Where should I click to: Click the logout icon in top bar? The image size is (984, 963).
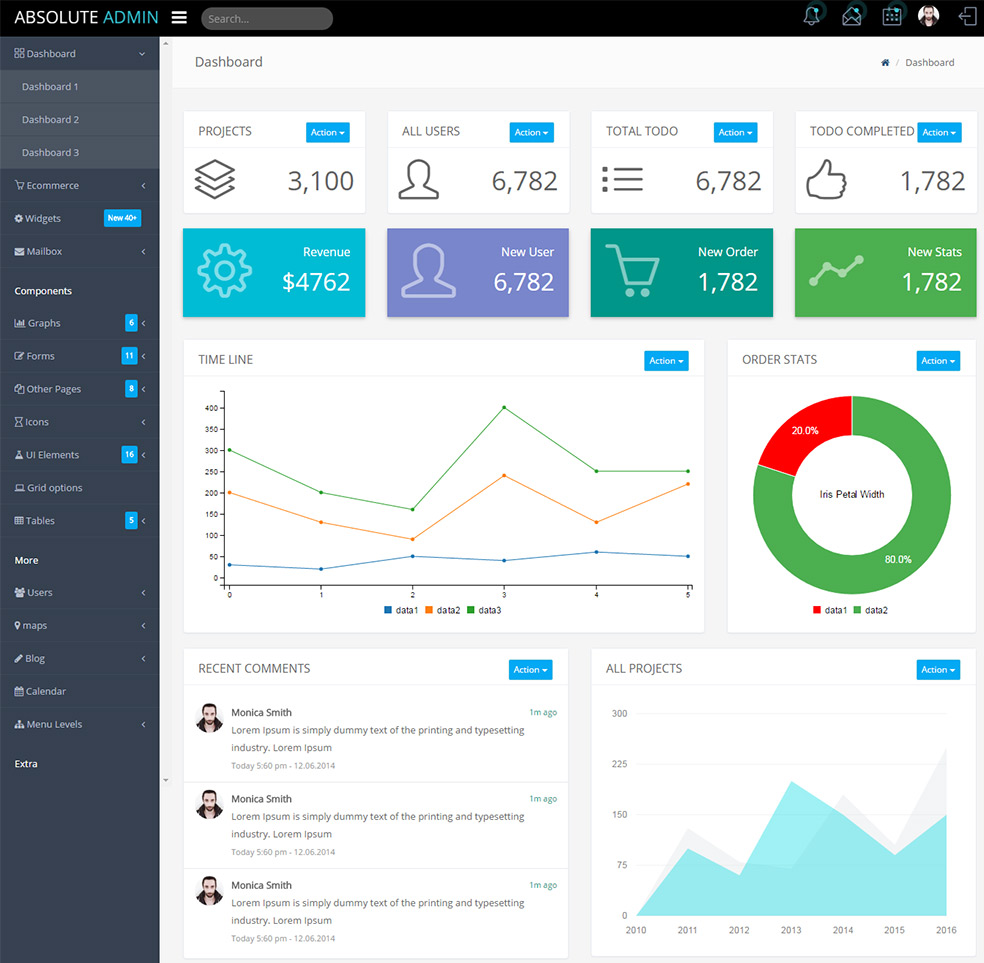click(x=965, y=15)
